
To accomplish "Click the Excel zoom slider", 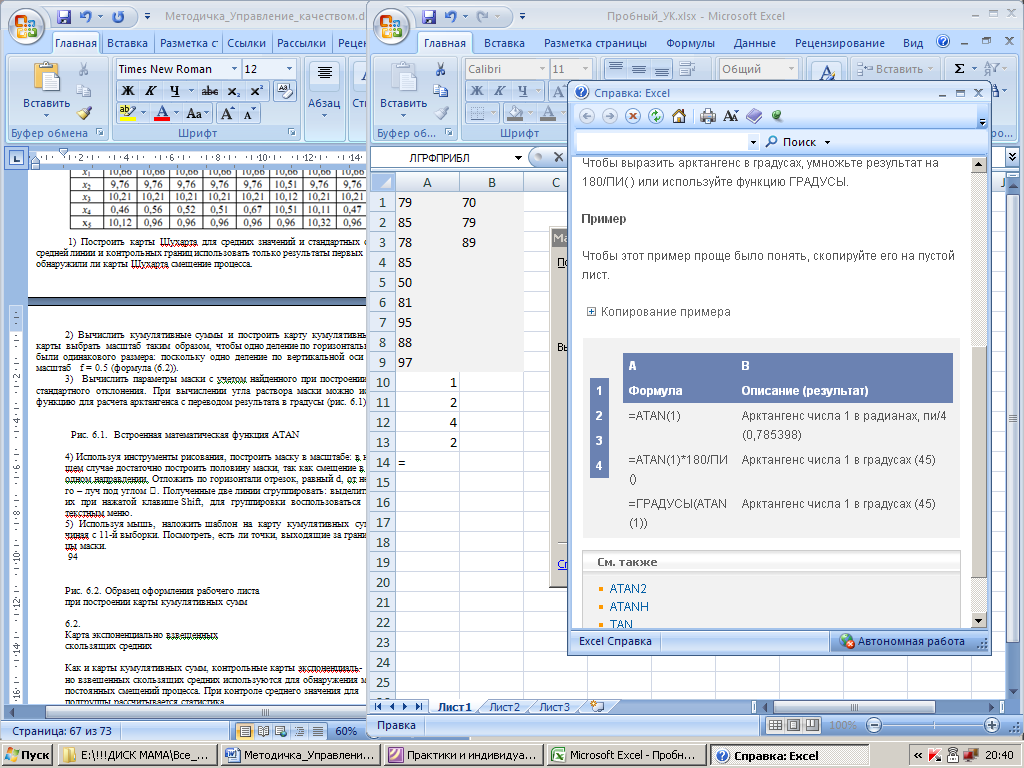I will [x=933, y=725].
